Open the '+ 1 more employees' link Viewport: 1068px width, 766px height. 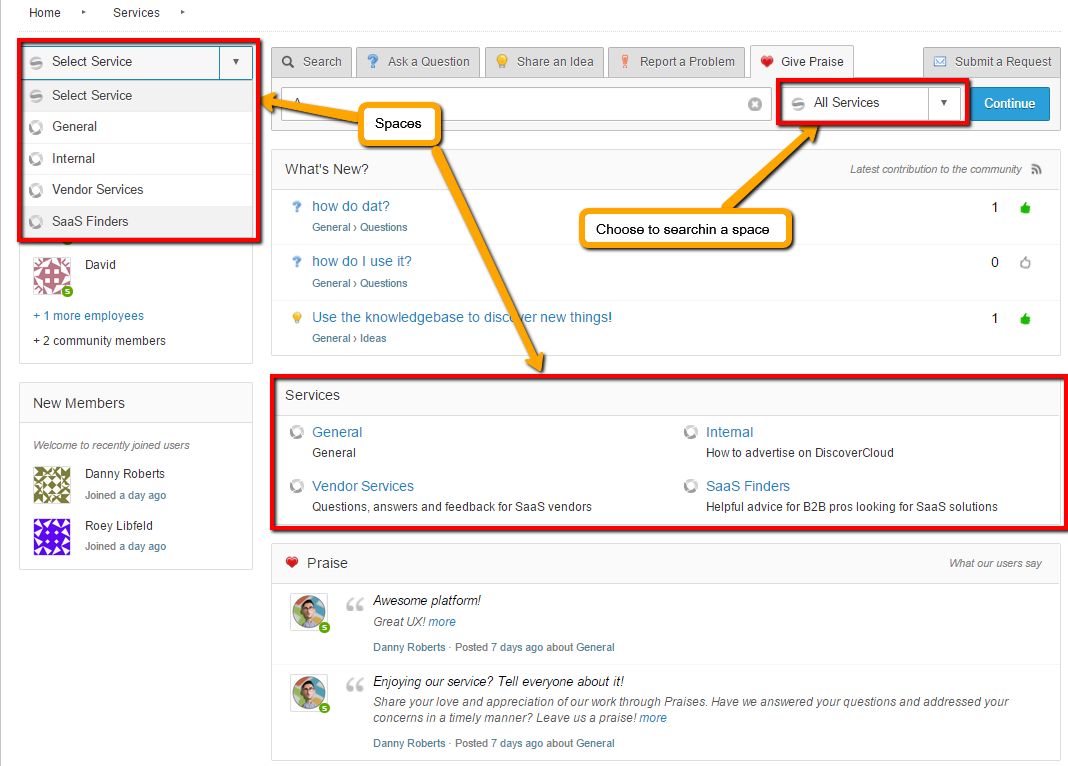point(88,316)
